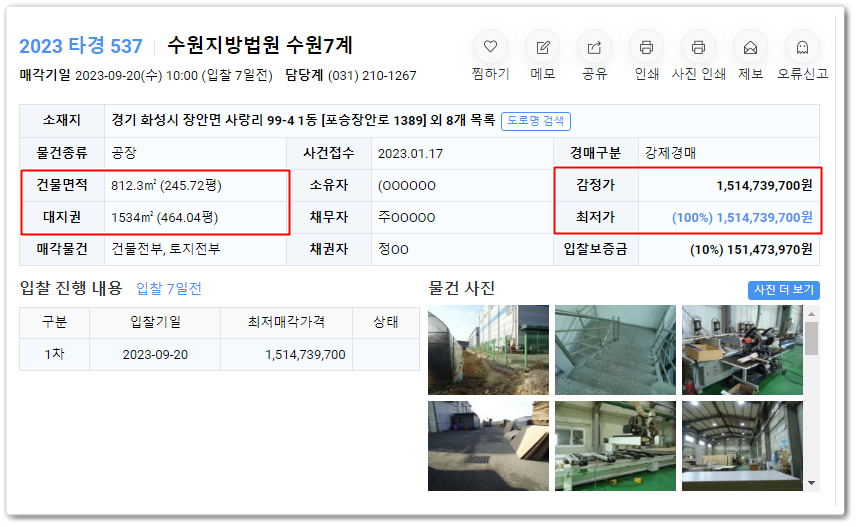The image size is (857, 527).
Task: Click the 입찰기일 column header
Action: point(155,323)
